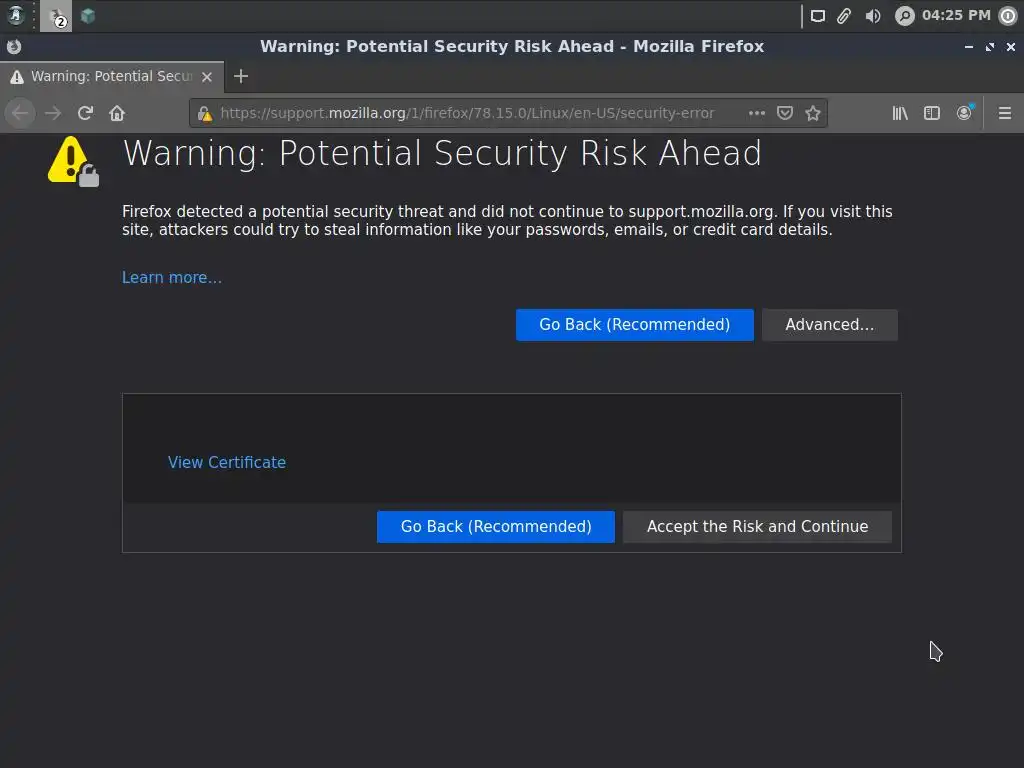Reload the current page
The image size is (1024, 768).
click(85, 113)
